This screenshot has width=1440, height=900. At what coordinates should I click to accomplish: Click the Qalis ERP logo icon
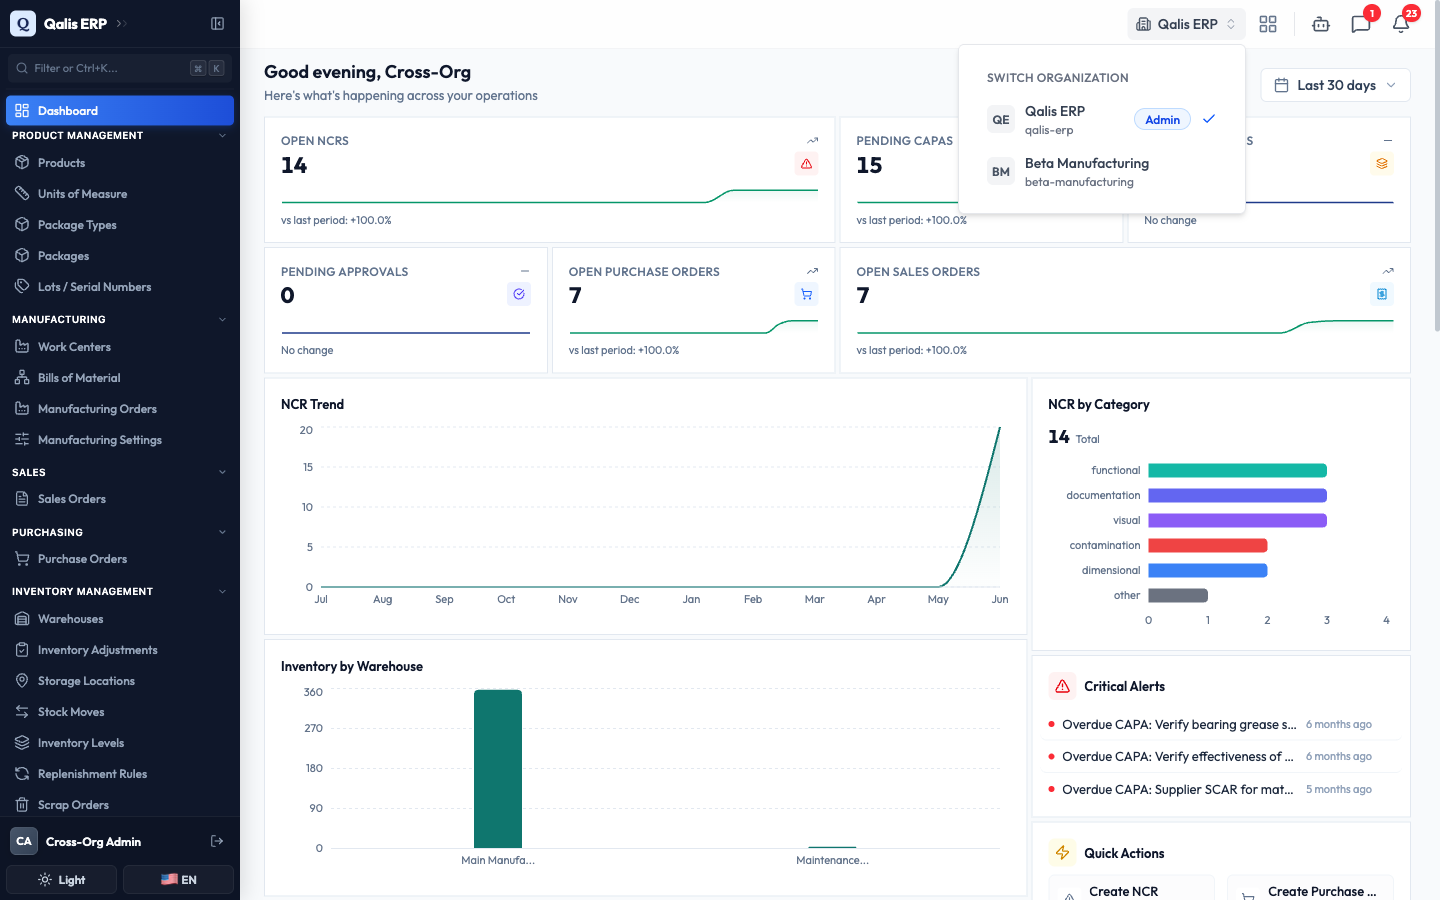(x=22, y=23)
